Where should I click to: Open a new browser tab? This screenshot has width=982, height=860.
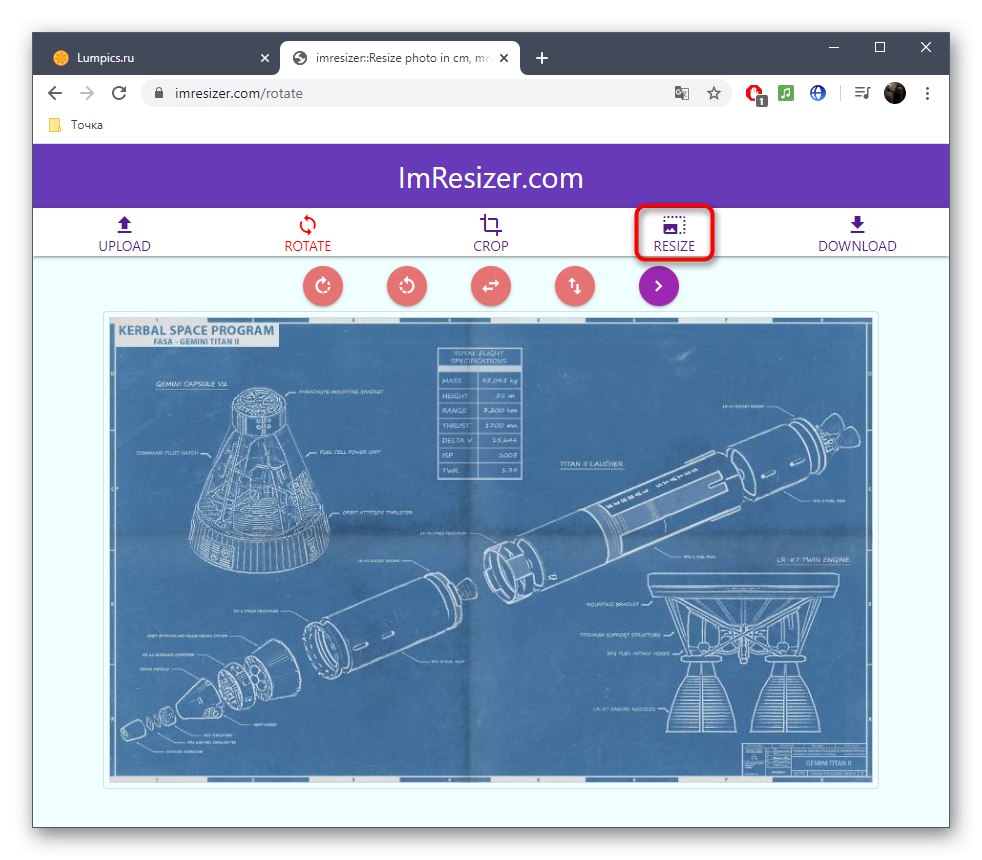tap(542, 58)
